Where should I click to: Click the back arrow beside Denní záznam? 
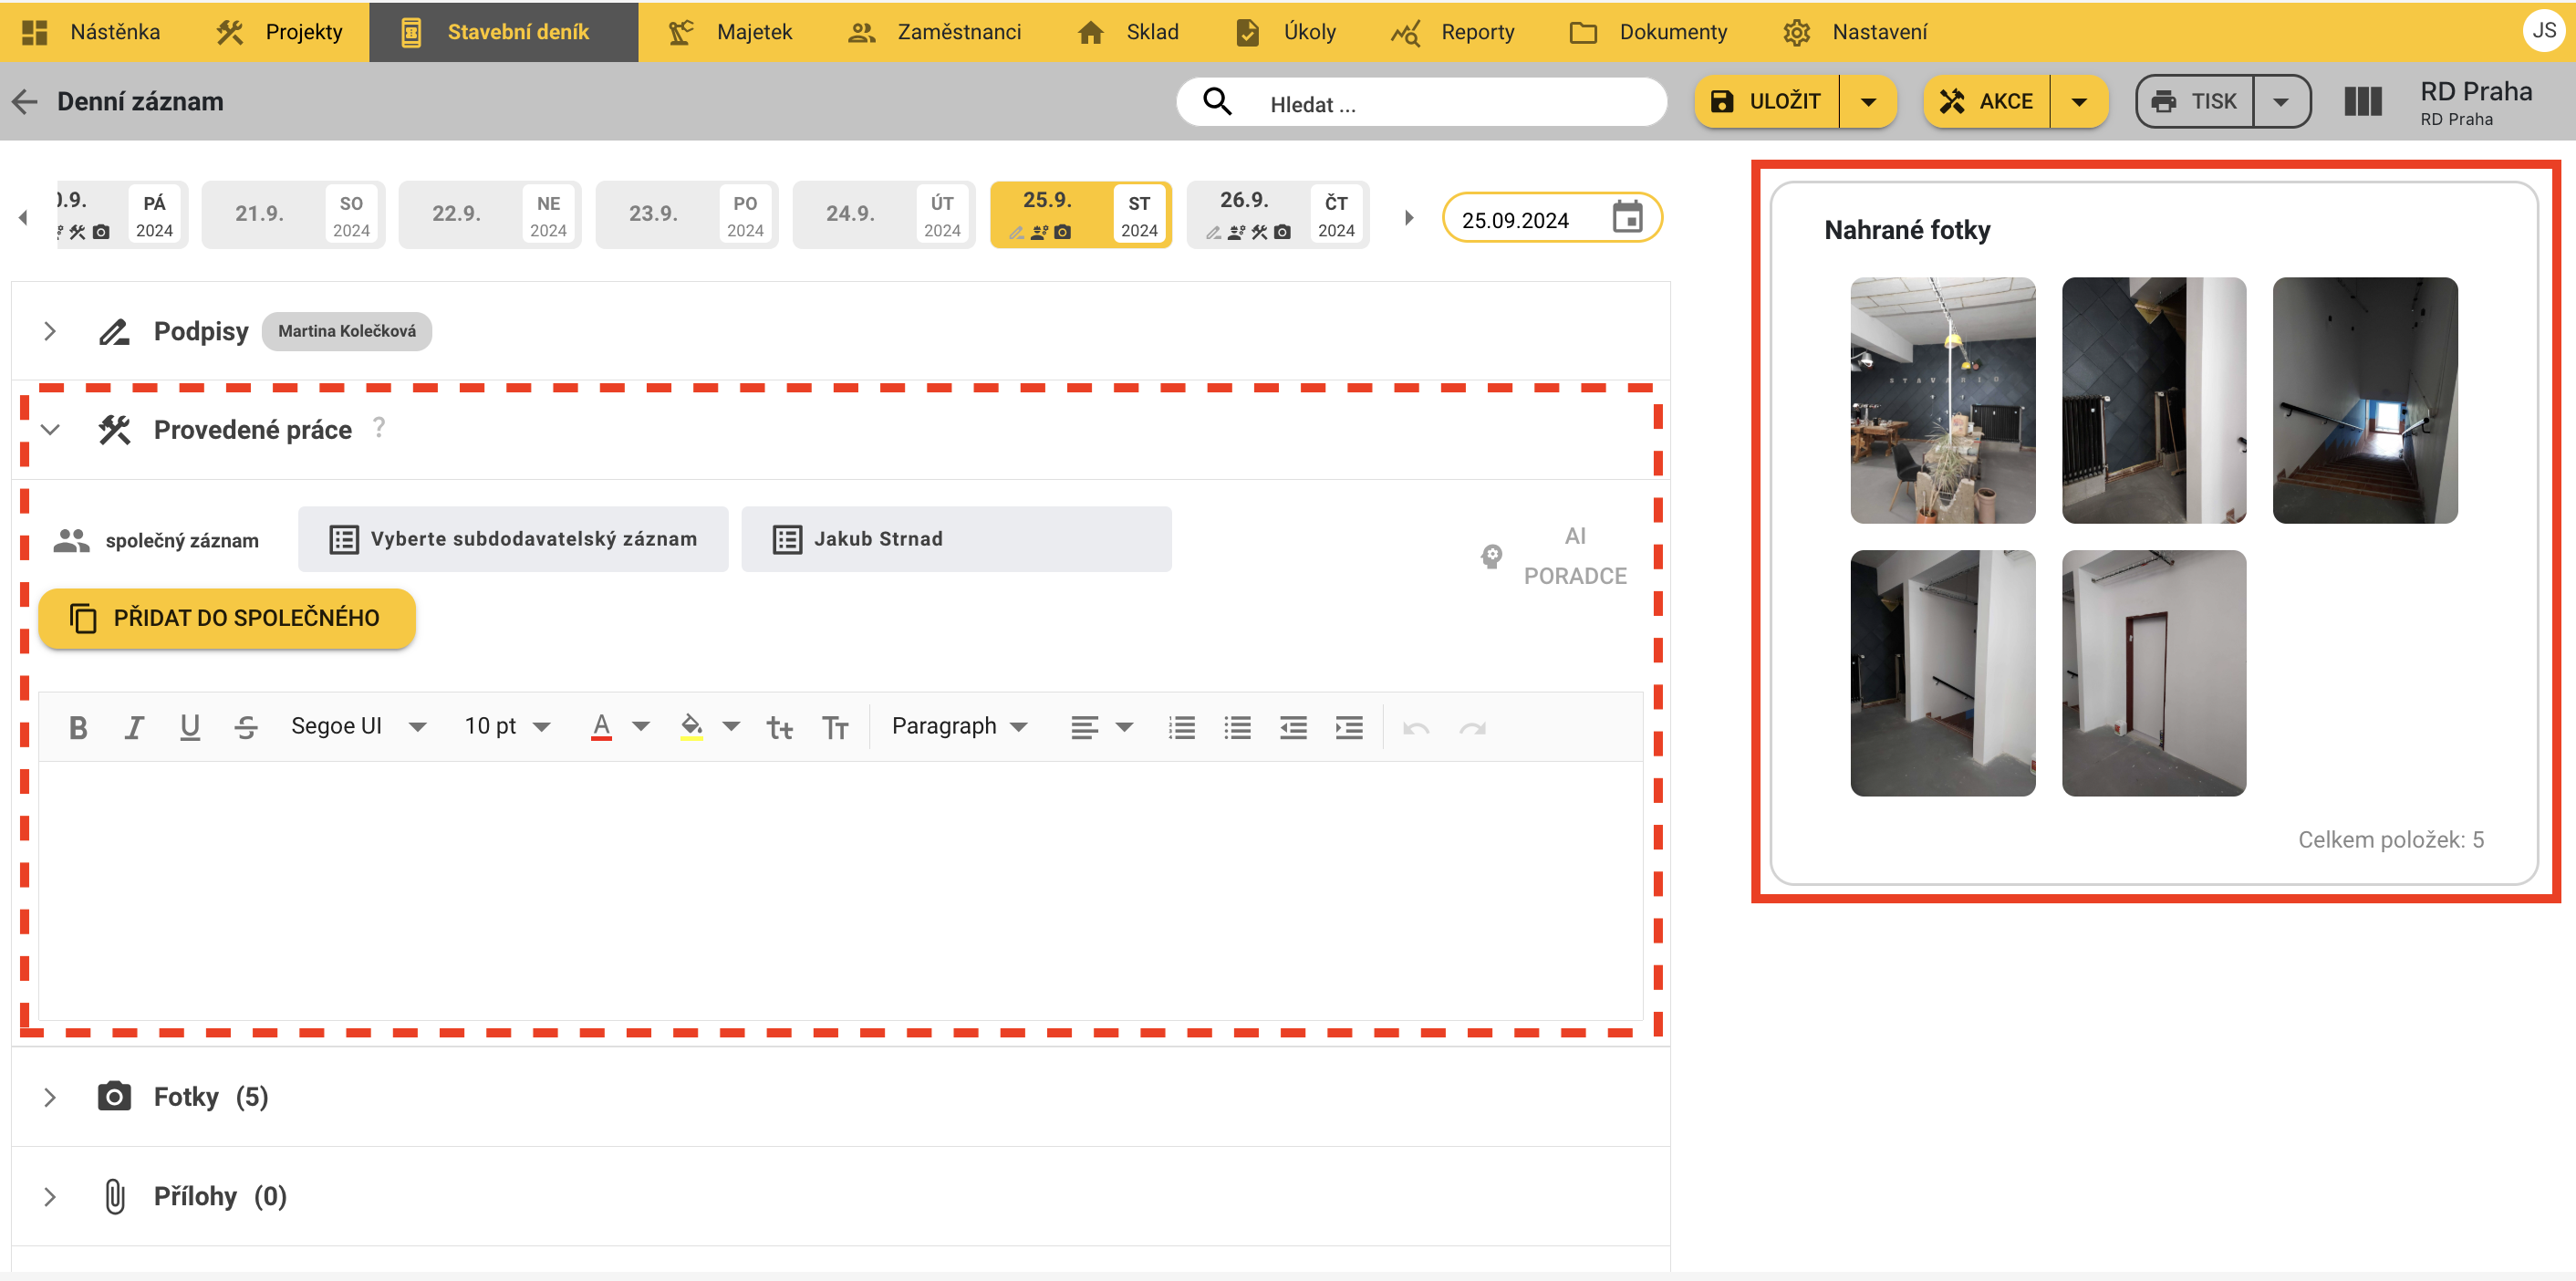pos(24,101)
